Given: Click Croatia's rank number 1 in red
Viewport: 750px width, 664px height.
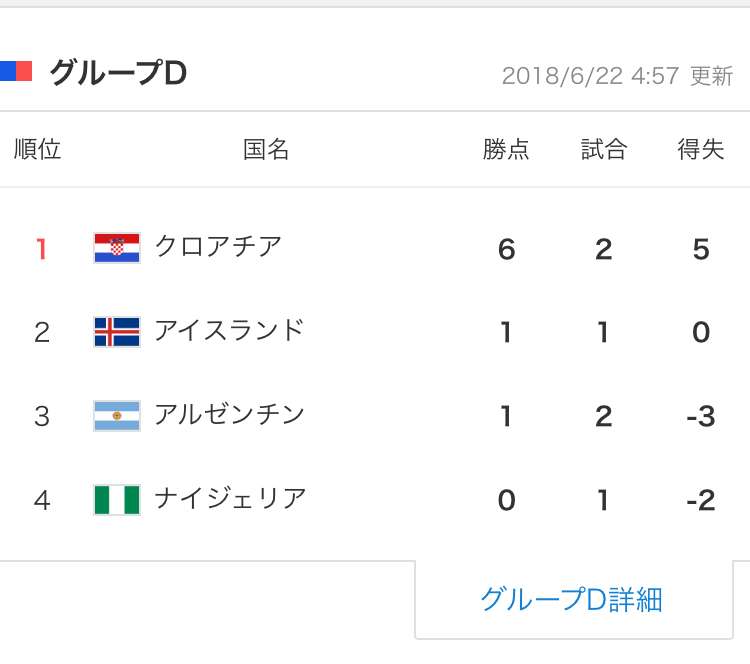Looking at the screenshot, I should [41, 249].
